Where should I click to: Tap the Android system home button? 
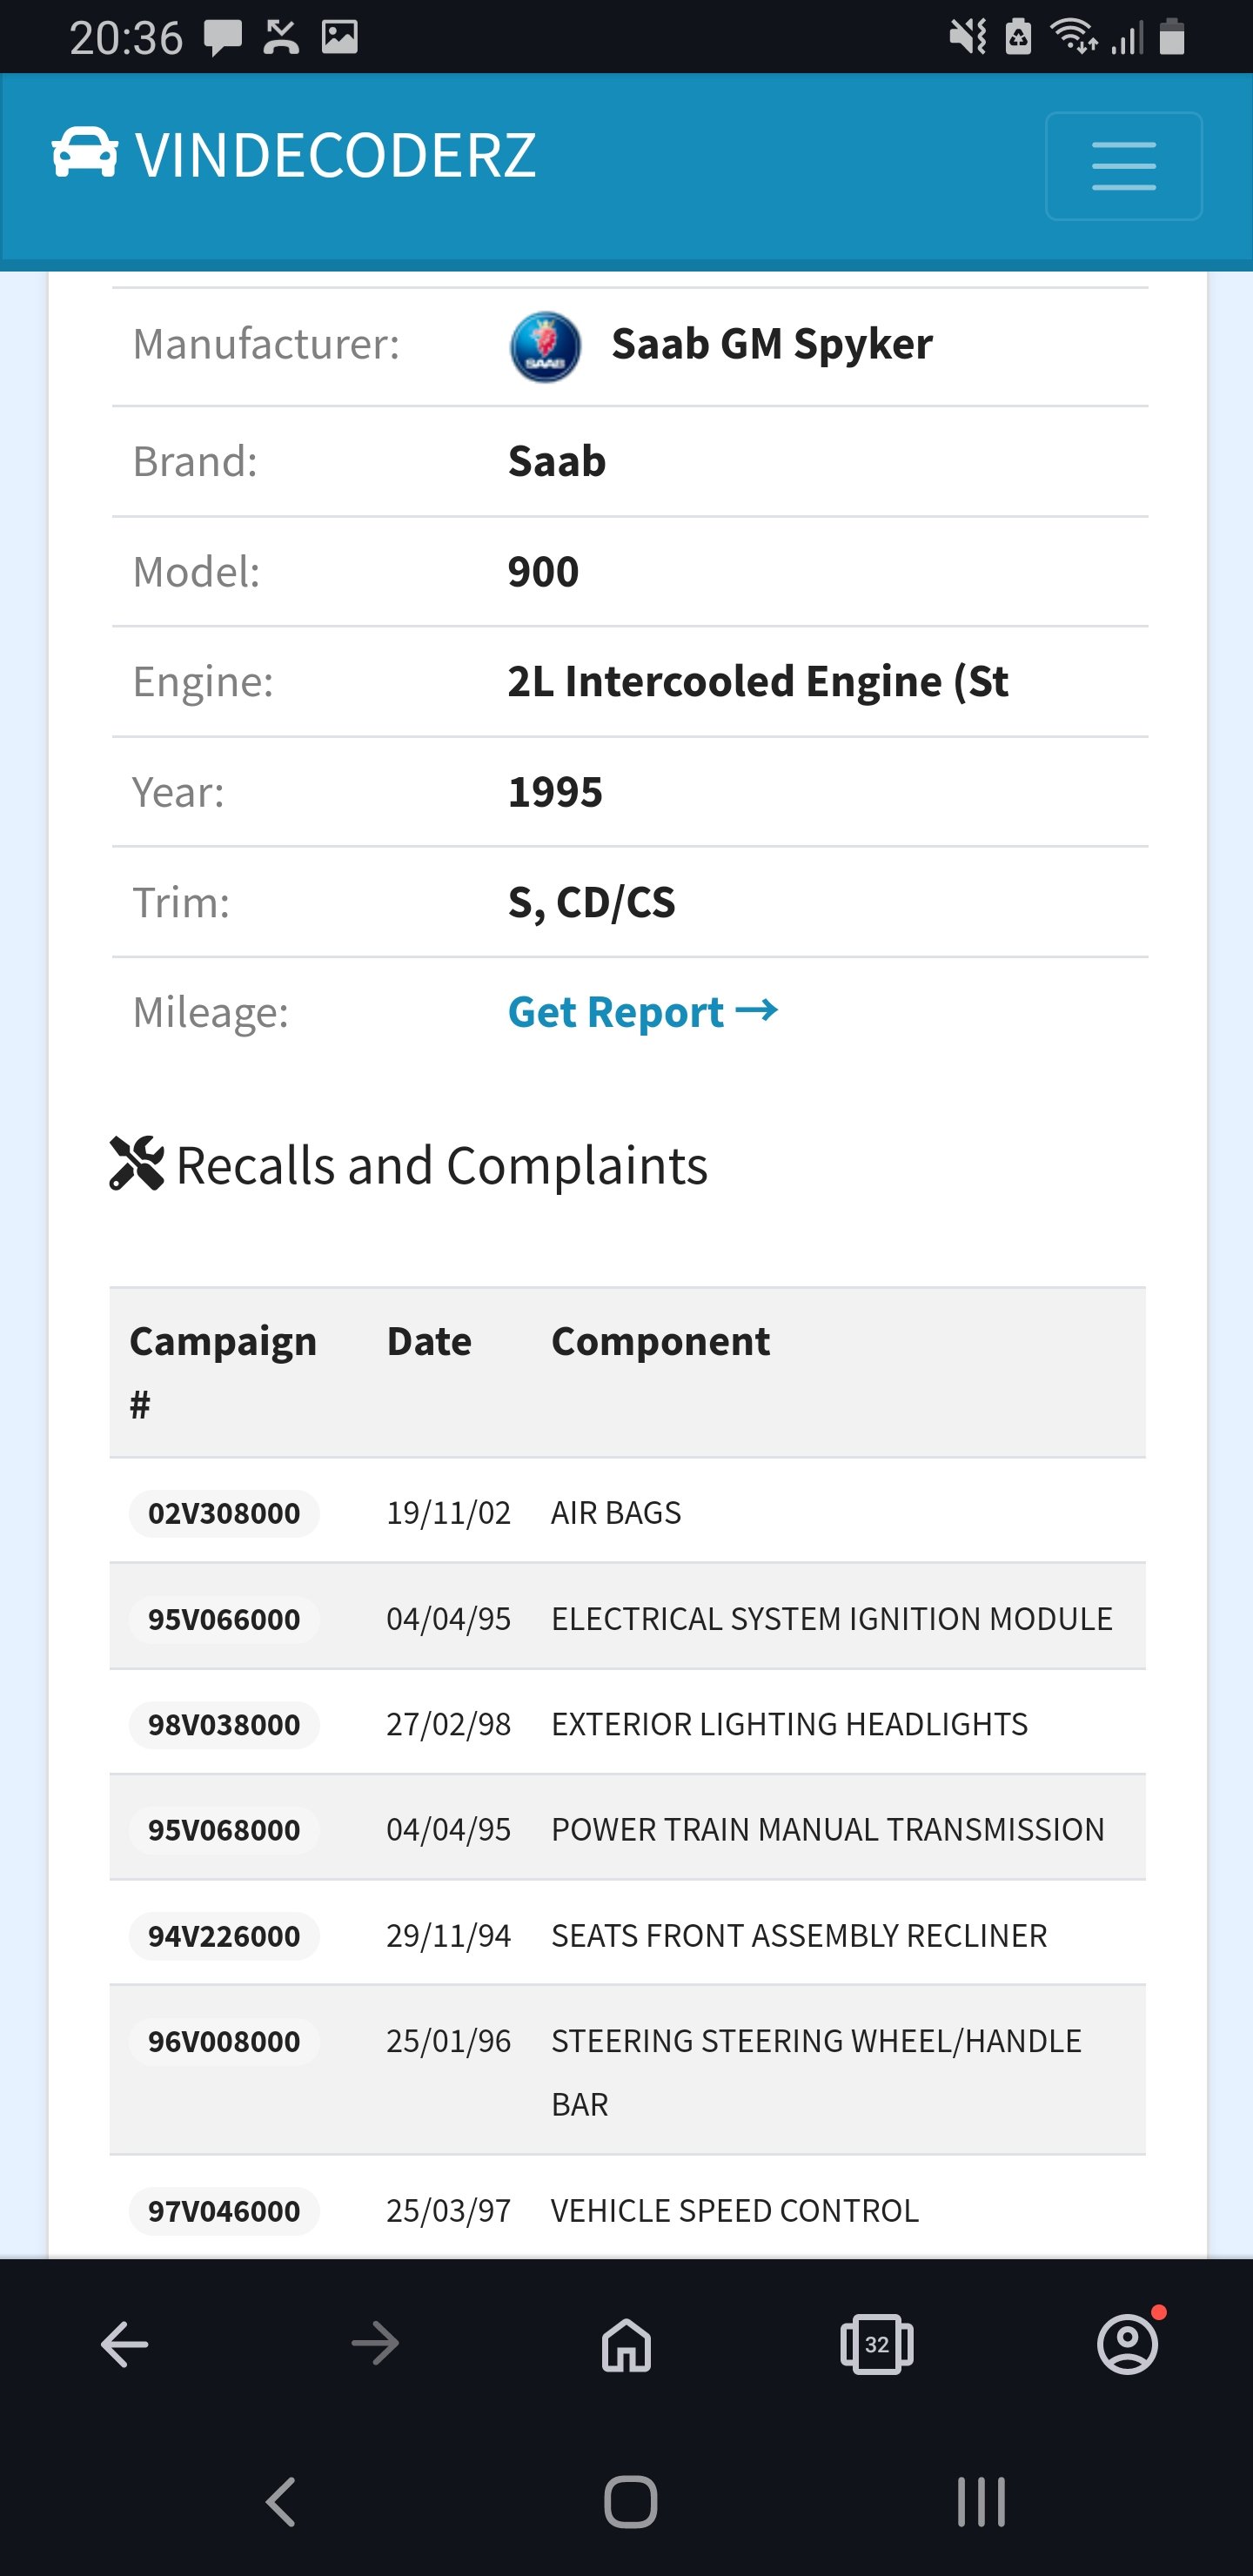coord(631,2502)
